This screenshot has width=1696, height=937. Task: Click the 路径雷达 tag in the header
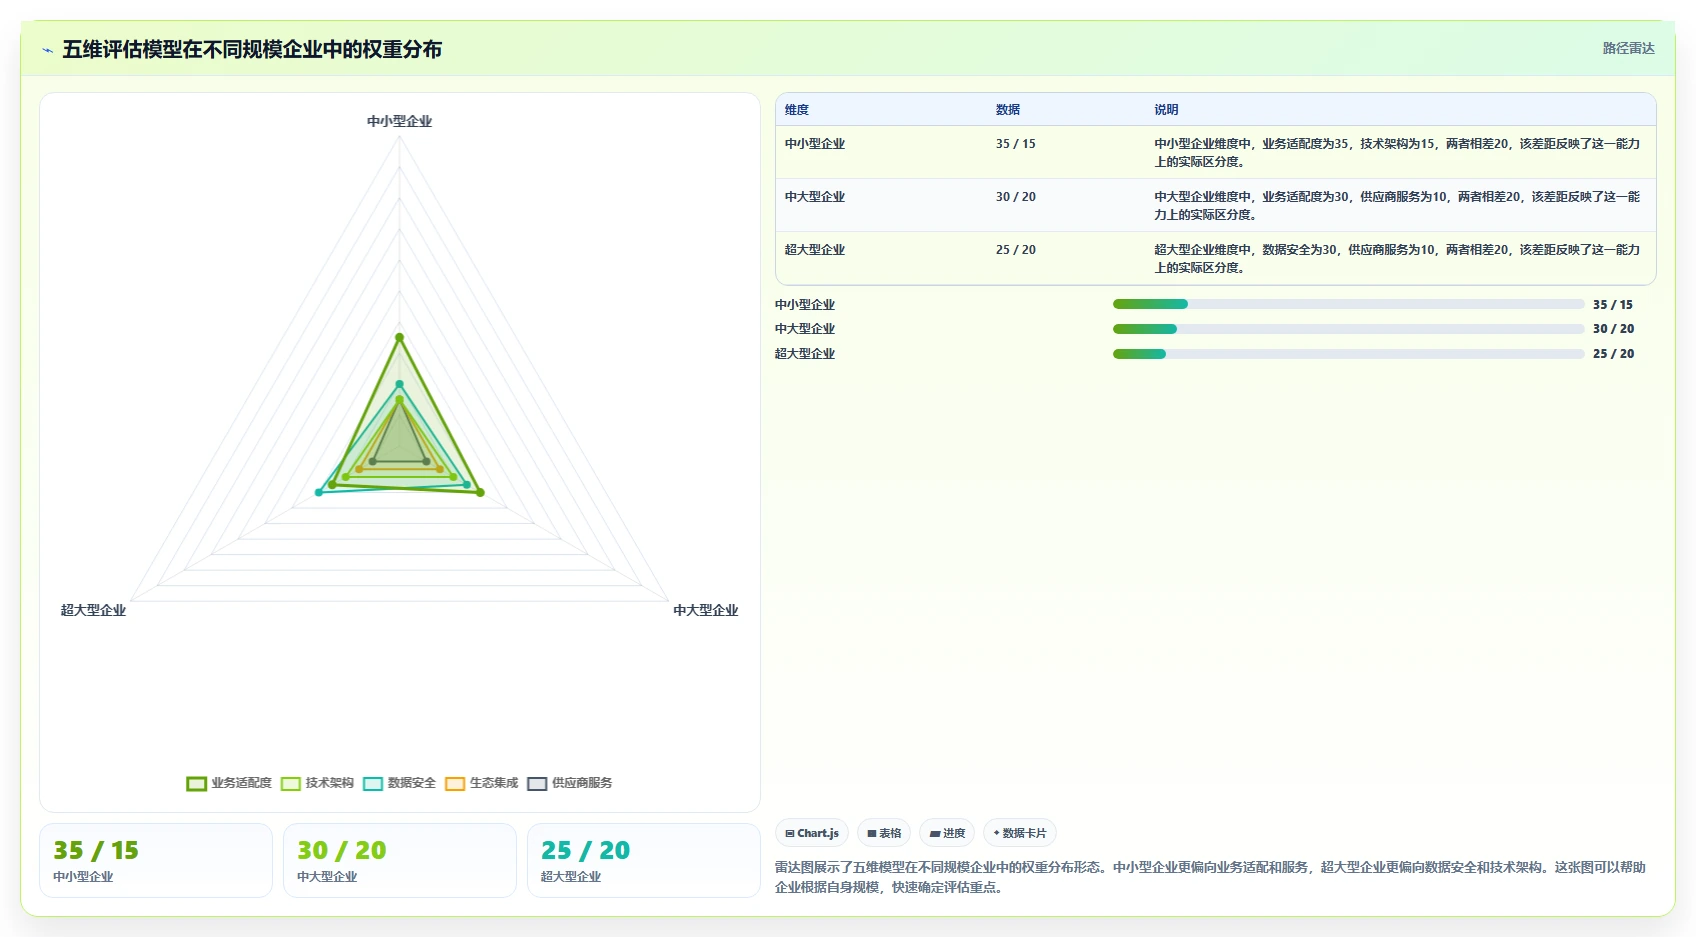pos(1628,48)
